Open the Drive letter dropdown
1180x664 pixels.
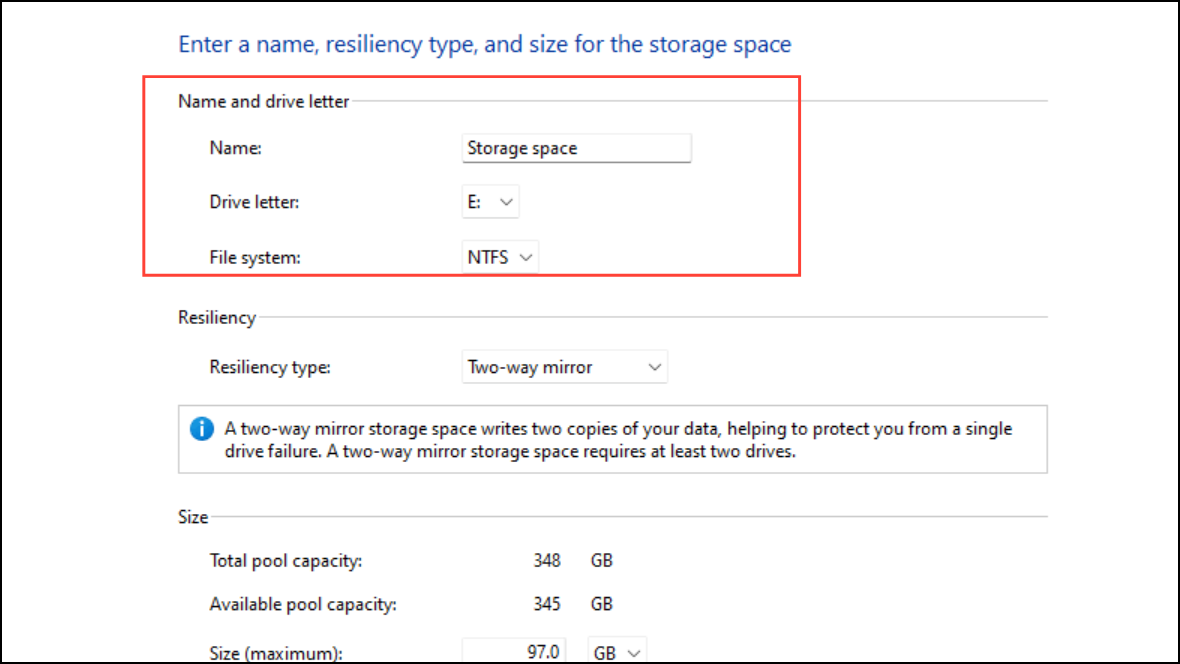(x=490, y=202)
